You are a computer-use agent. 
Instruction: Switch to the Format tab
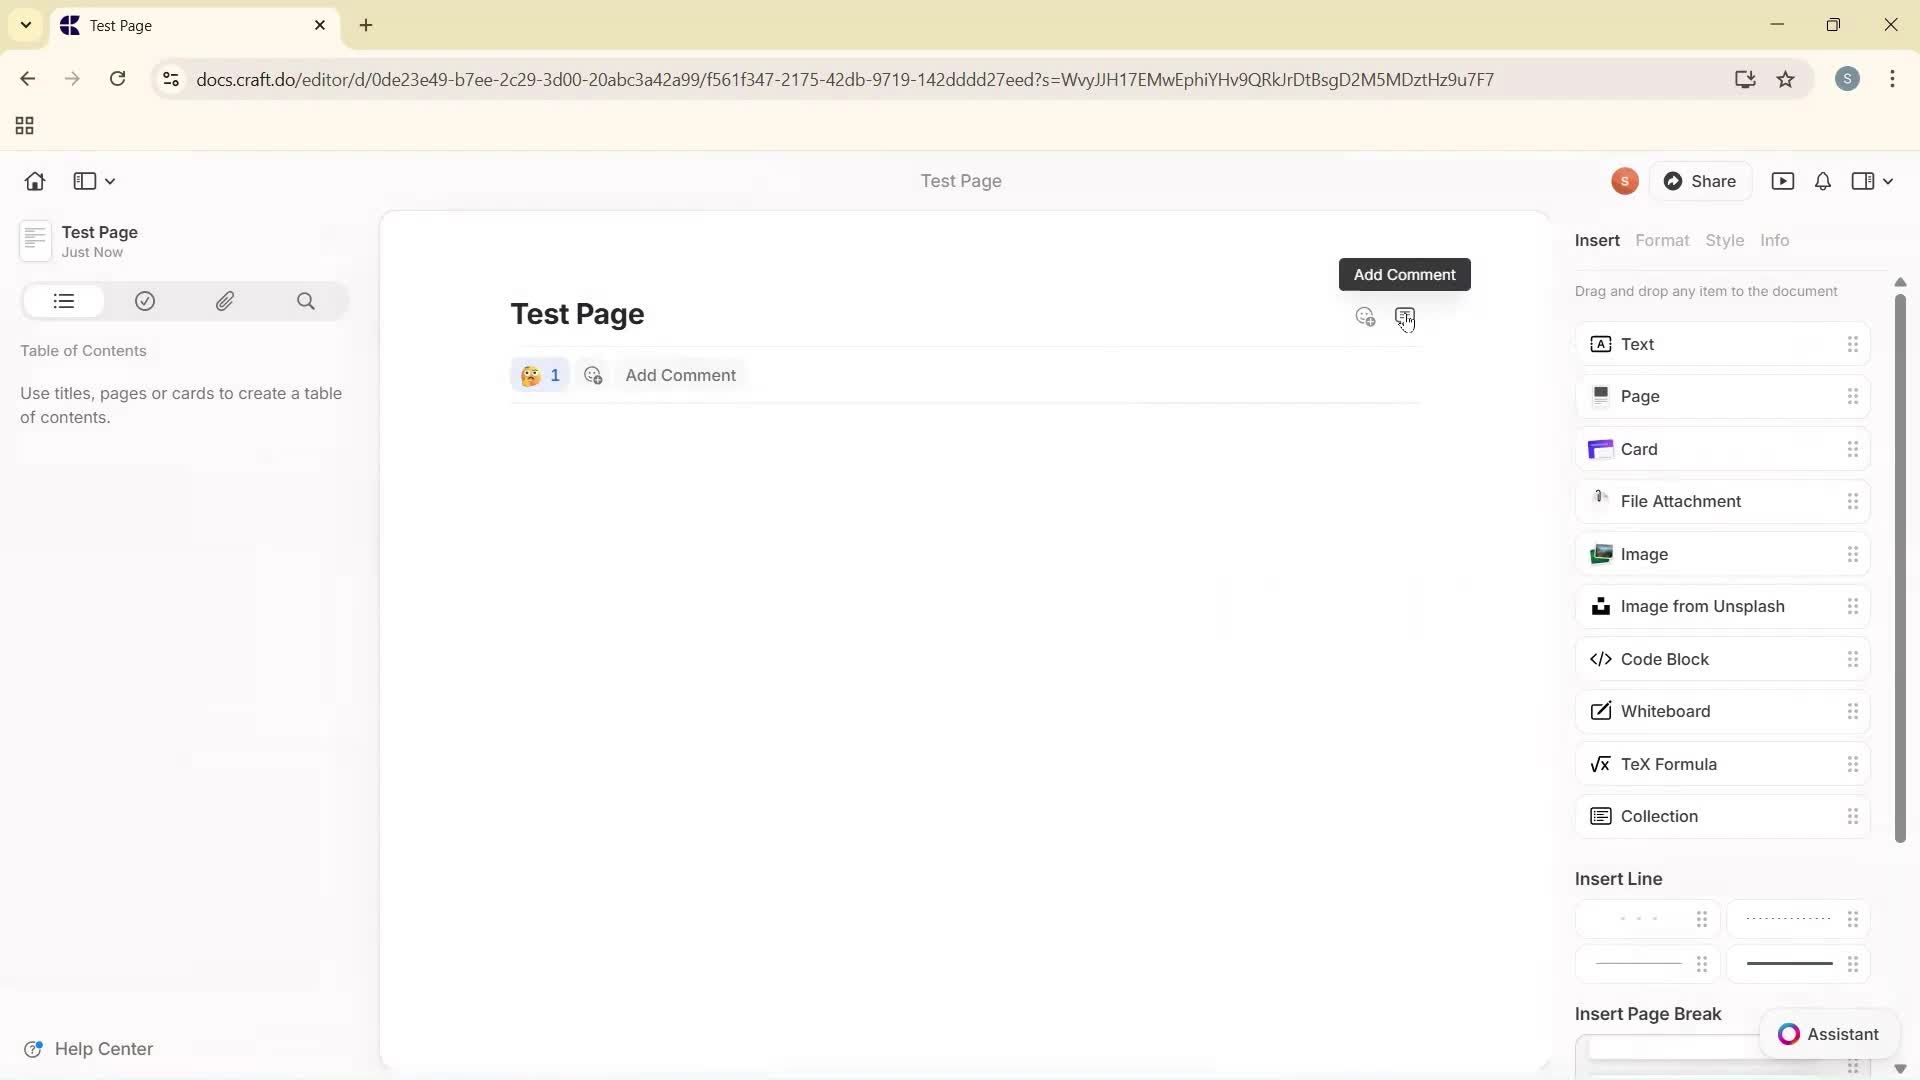pos(1662,240)
